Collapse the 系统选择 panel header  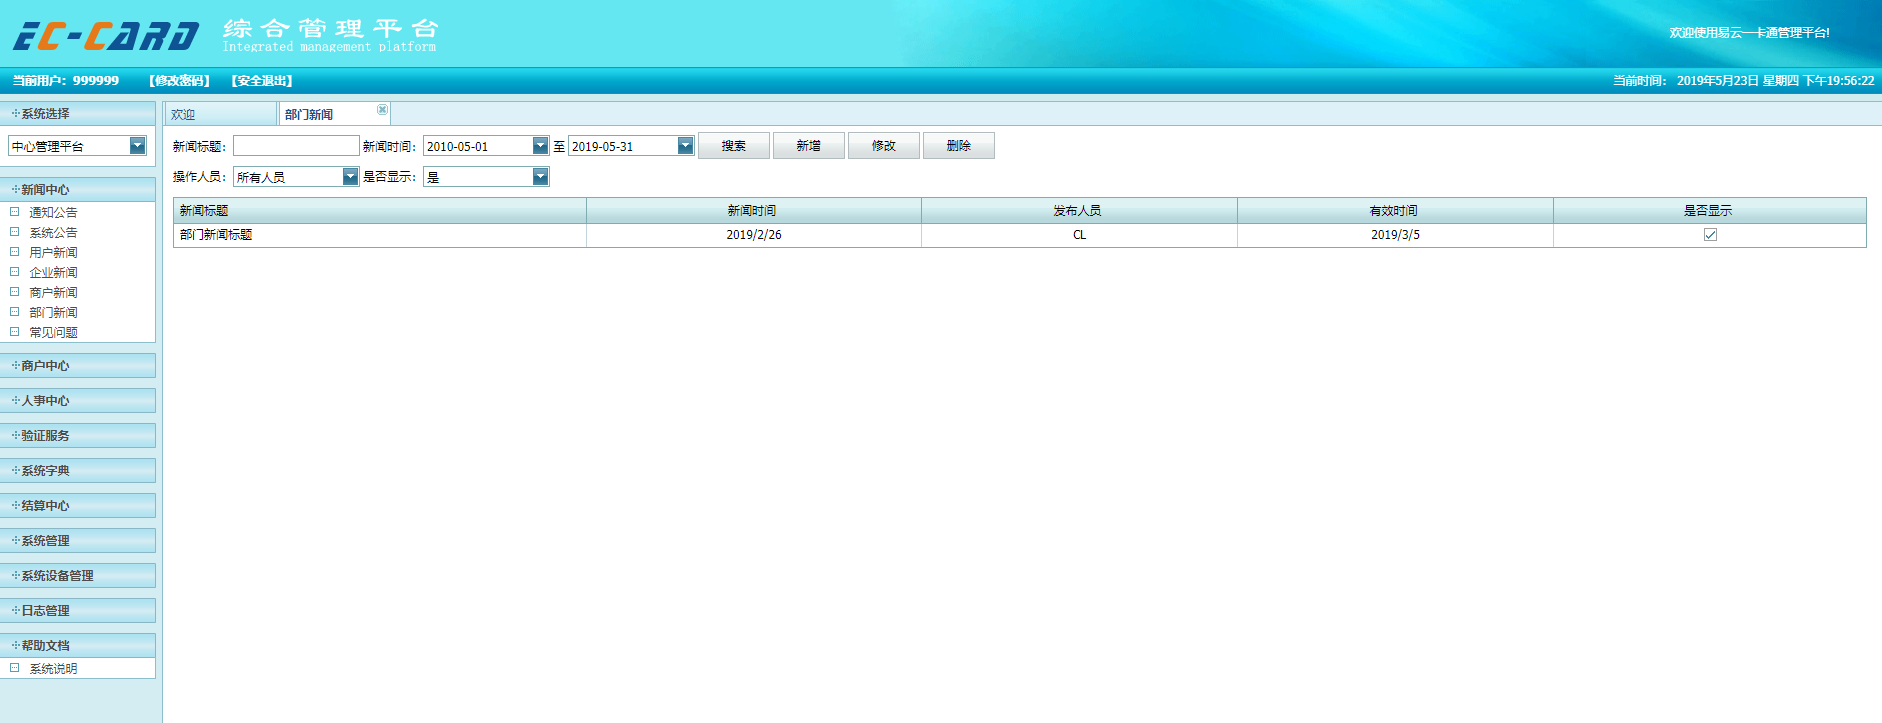(78, 113)
